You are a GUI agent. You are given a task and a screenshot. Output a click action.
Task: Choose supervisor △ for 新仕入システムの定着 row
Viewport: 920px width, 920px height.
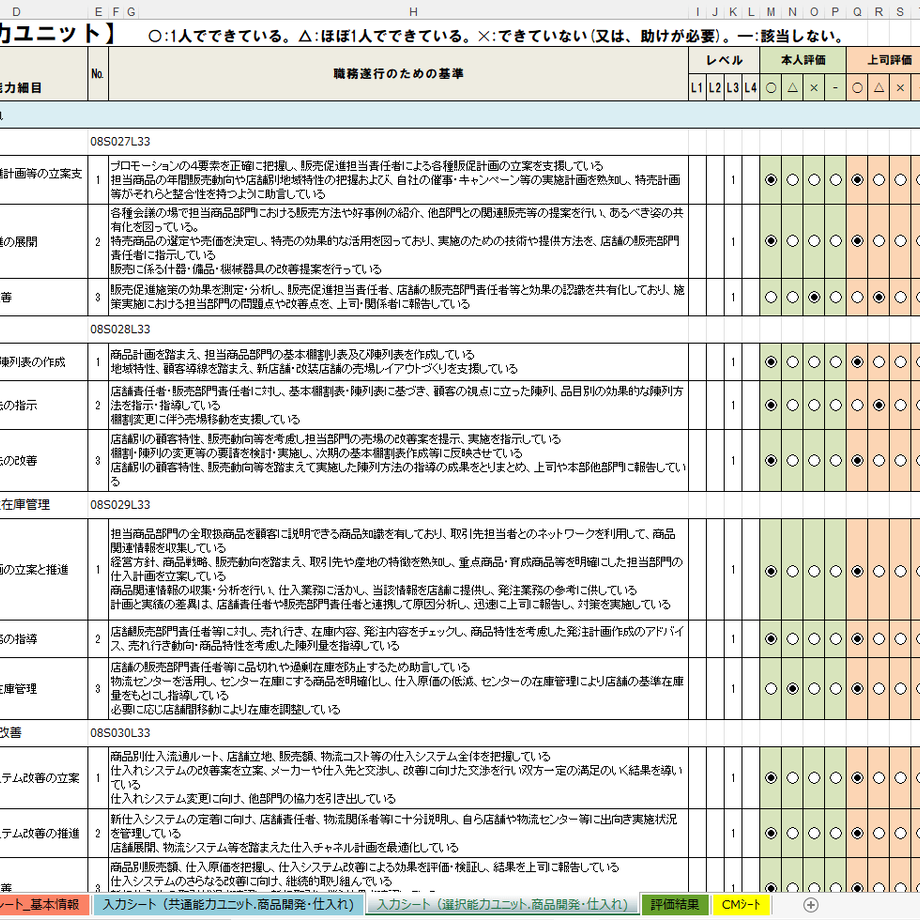[878, 833]
